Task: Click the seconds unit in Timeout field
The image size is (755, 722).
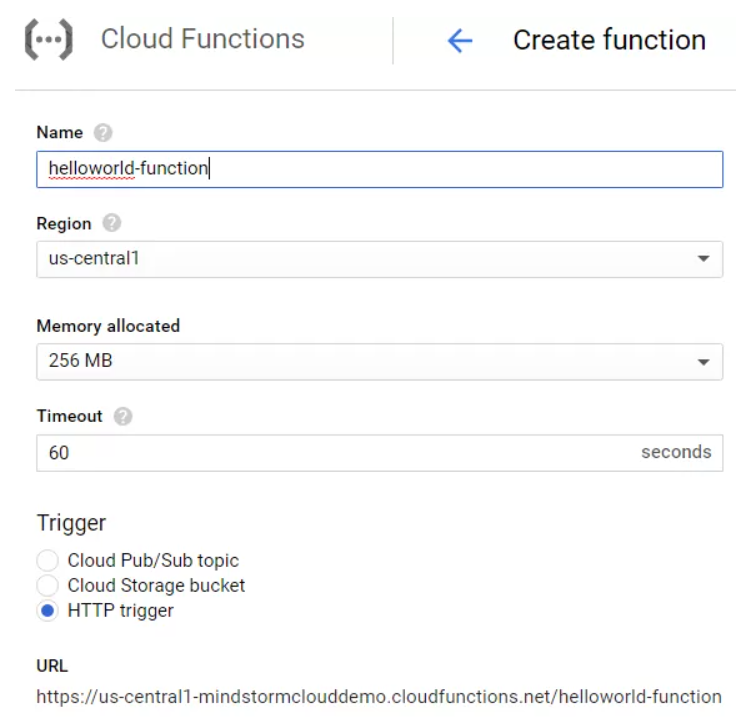Action: [x=676, y=452]
